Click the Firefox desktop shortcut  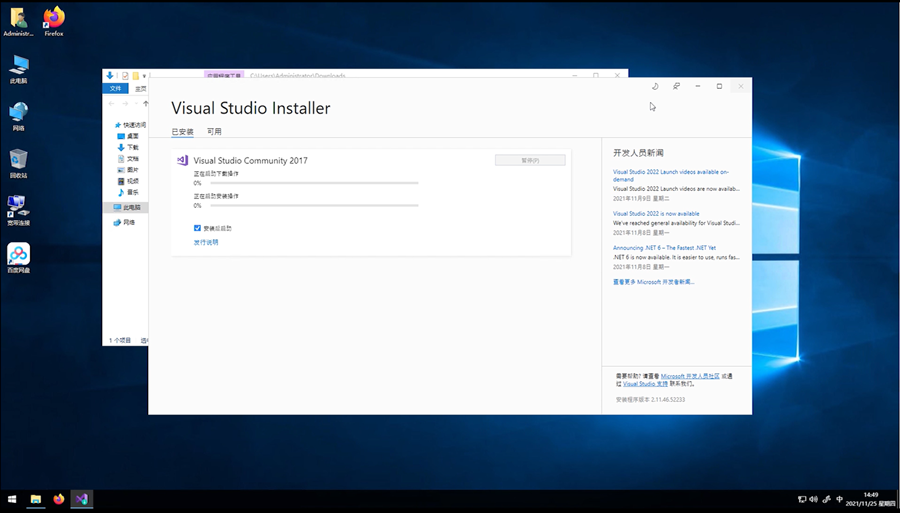(54, 22)
